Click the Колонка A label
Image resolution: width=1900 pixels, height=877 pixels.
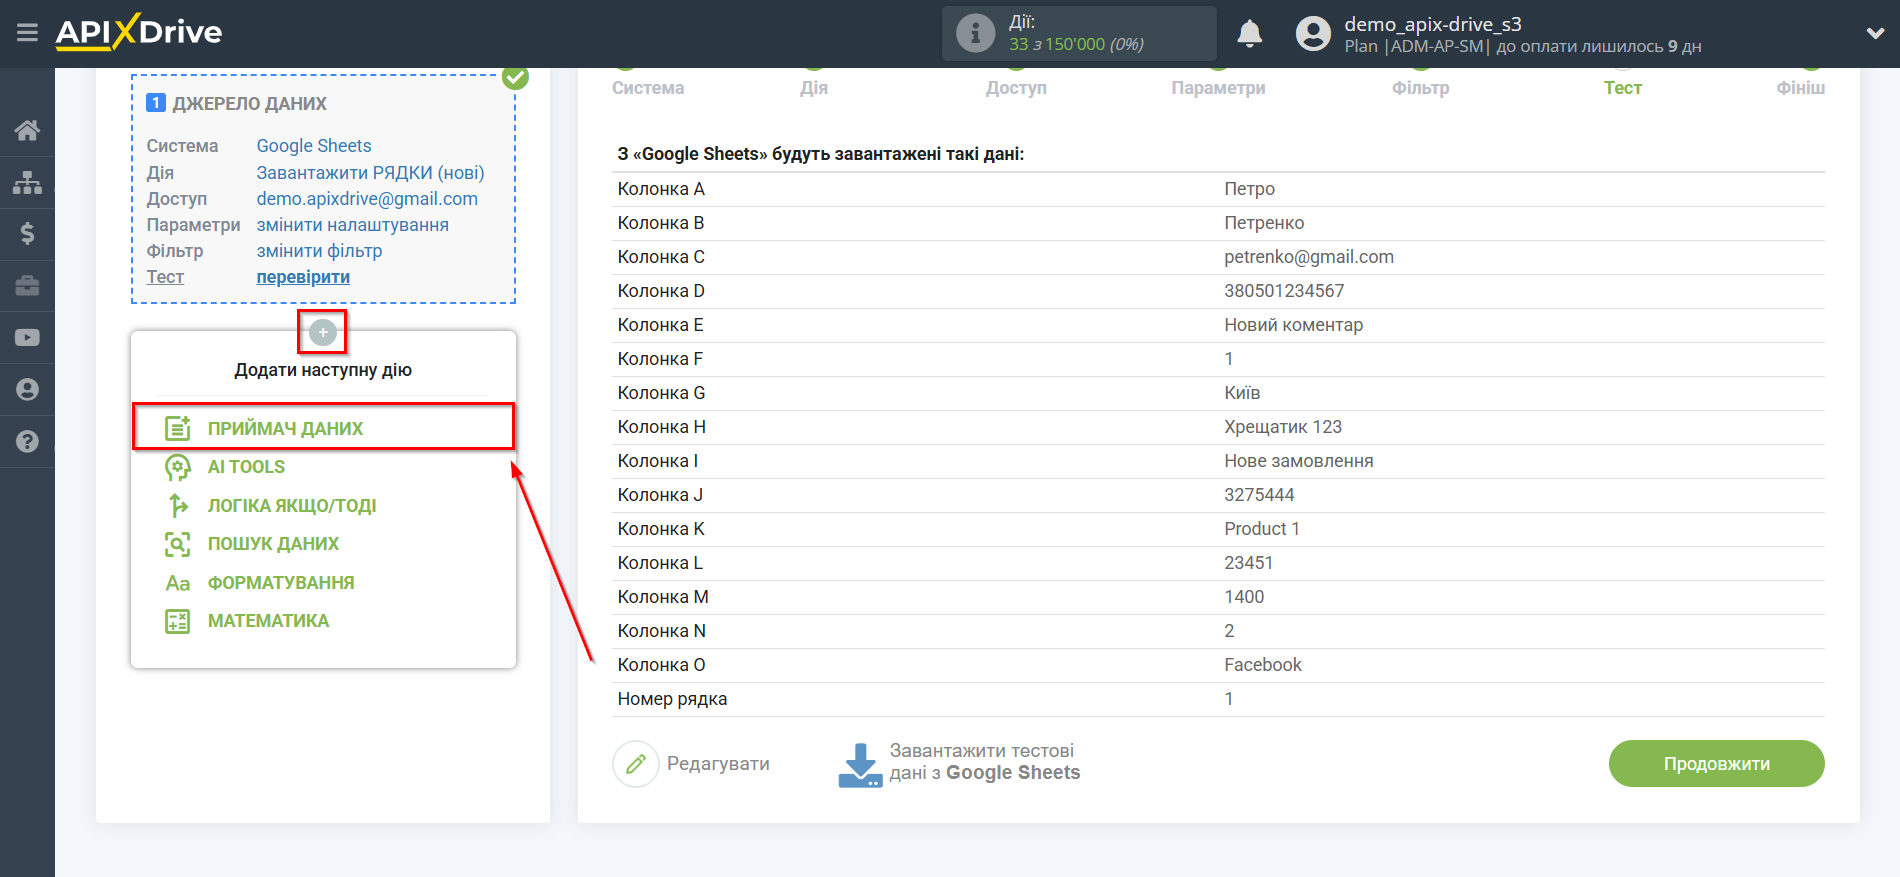pyautogui.click(x=661, y=189)
